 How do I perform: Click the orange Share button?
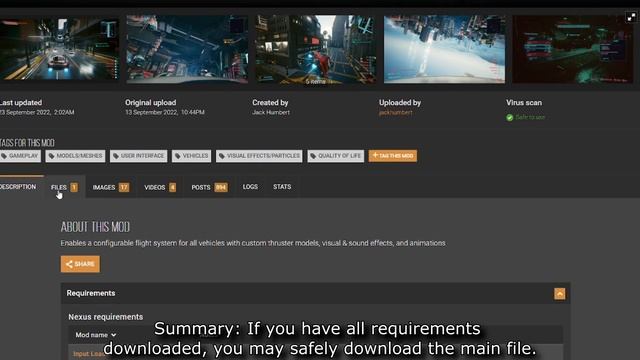(80, 264)
